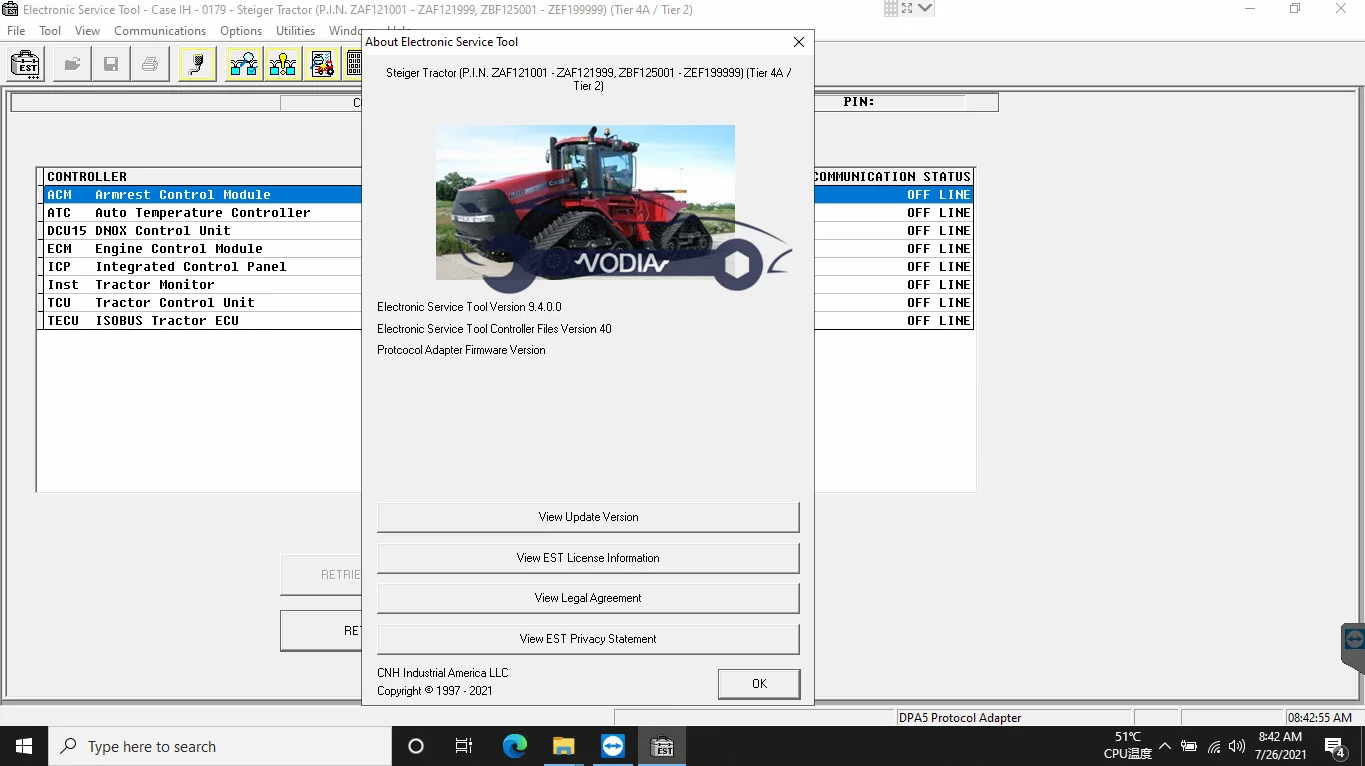Viewport: 1365px width, 766px height.
Task: Click the floppy disk save icon
Action: [111, 65]
